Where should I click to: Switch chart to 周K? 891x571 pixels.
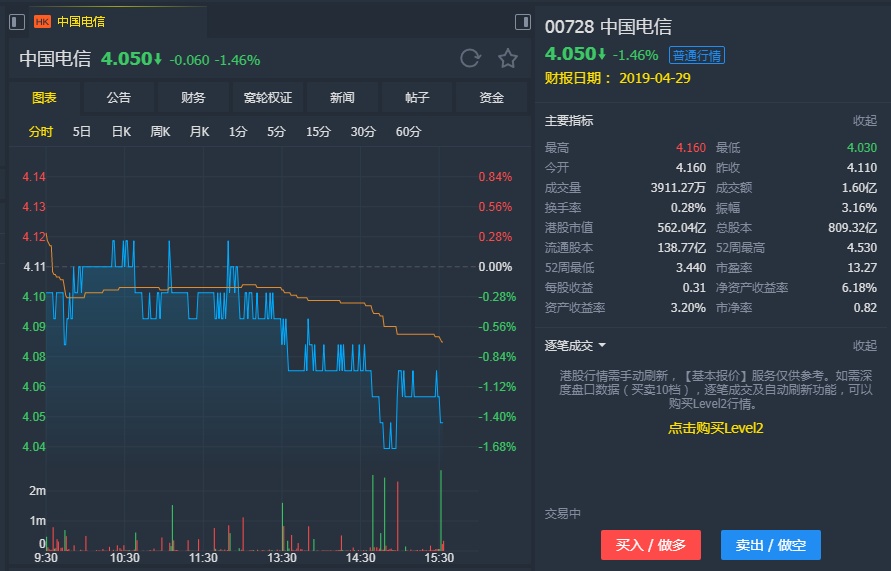160,132
